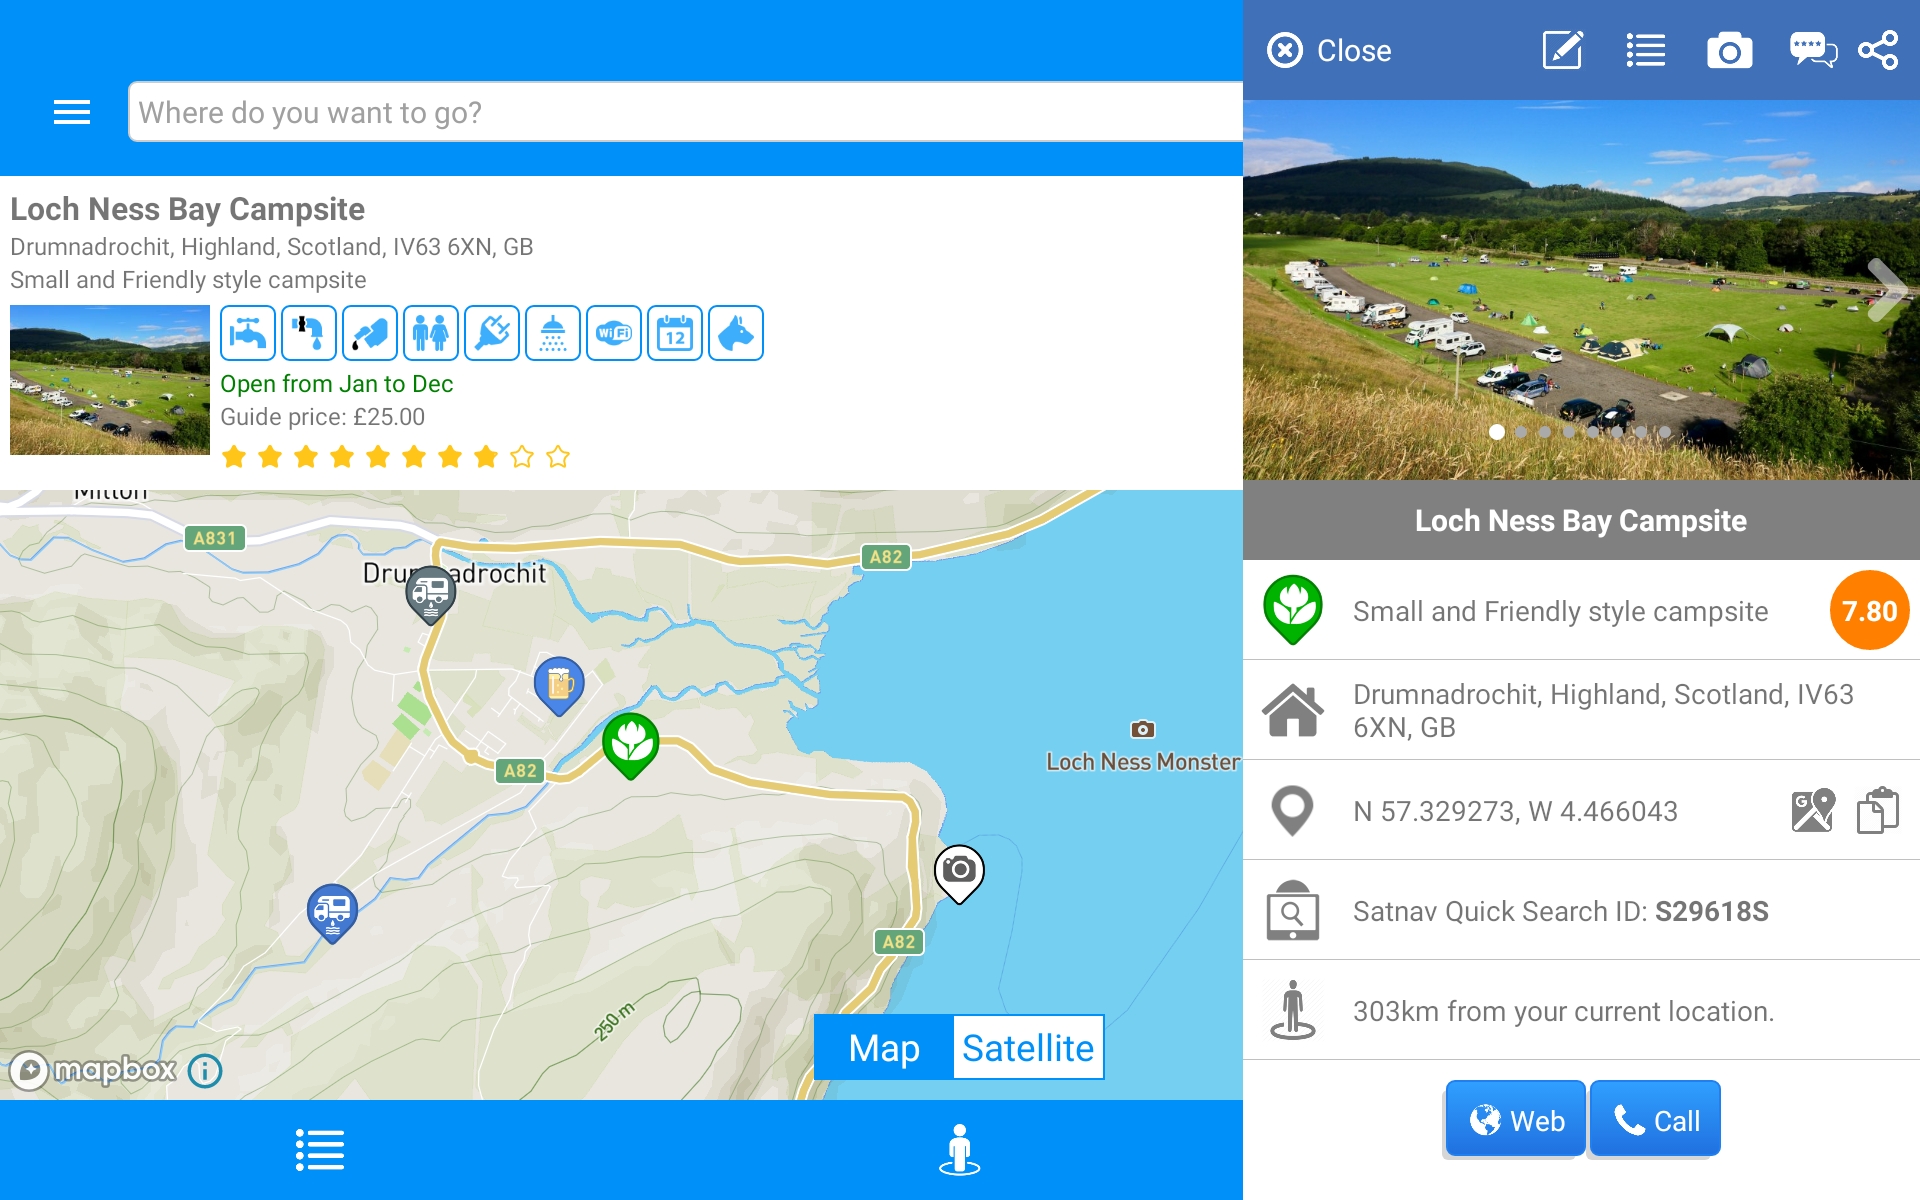
Task: Open the copy coordinates button
Action: point(1877,810)
